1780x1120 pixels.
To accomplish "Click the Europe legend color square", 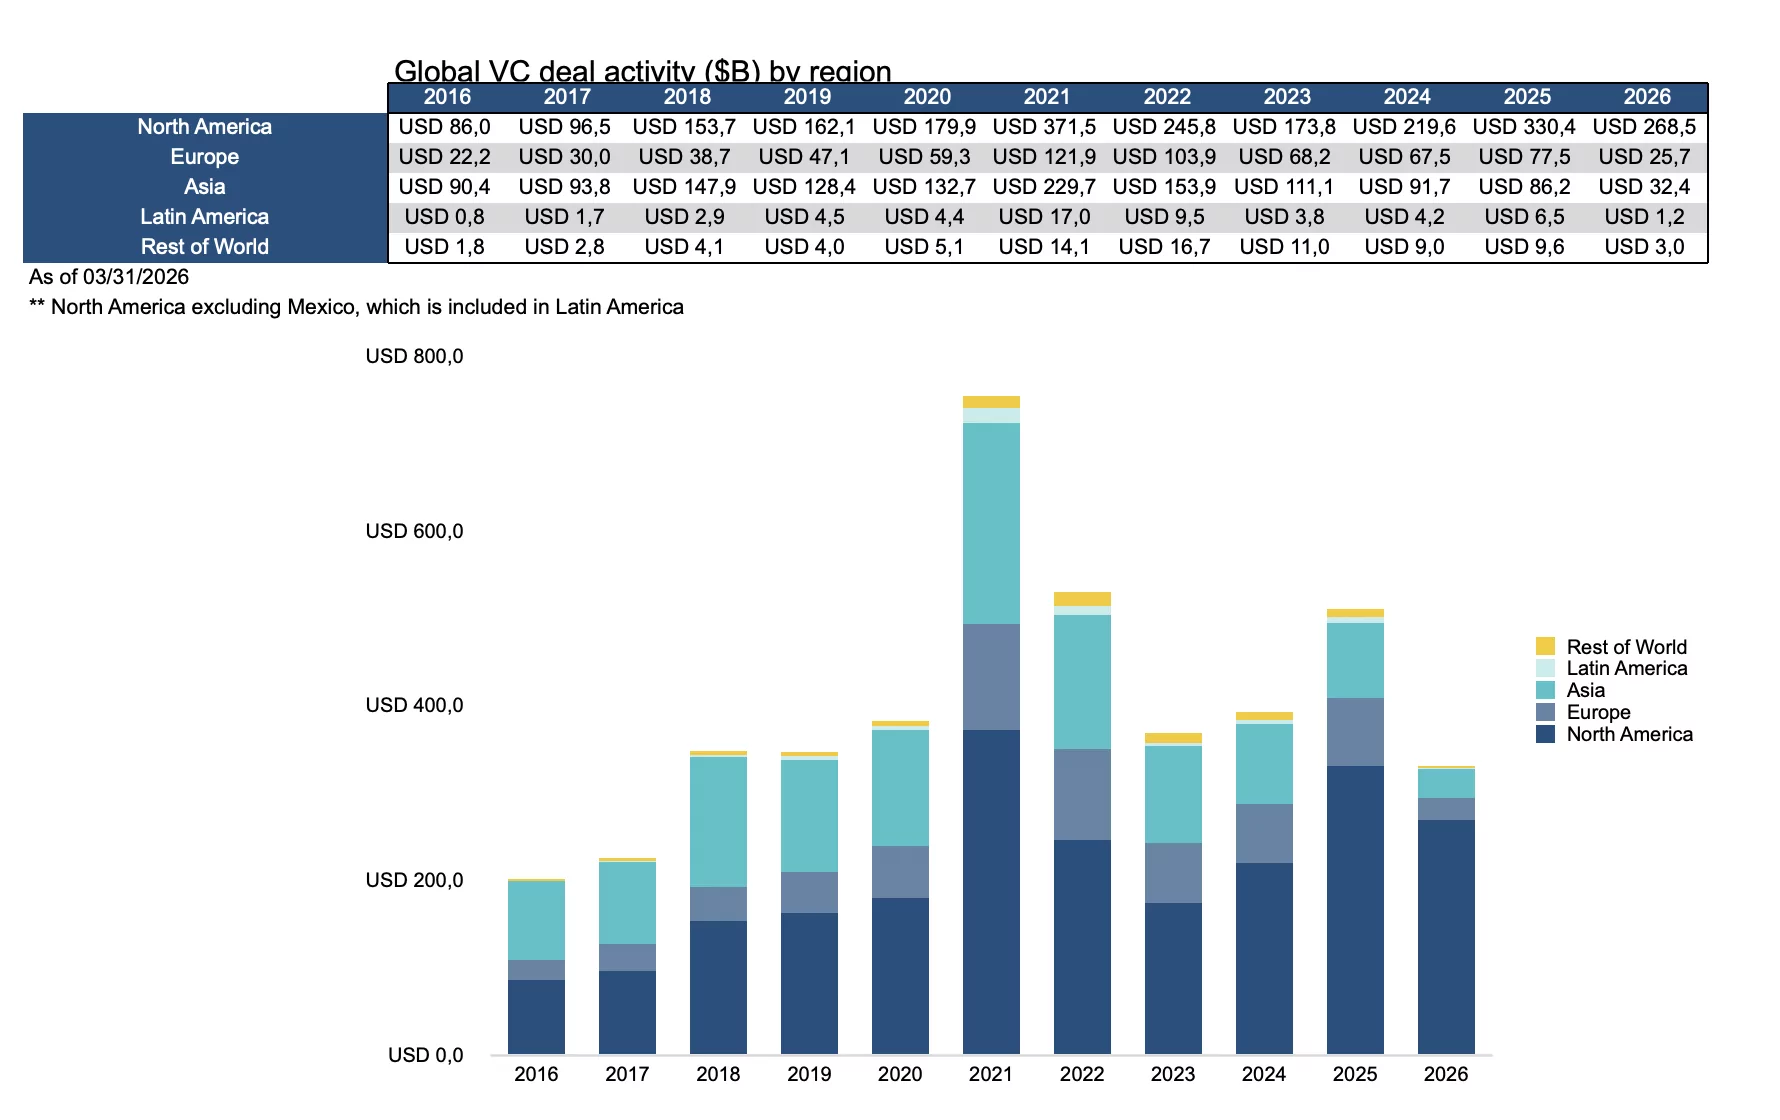I will click(1545, 712).
